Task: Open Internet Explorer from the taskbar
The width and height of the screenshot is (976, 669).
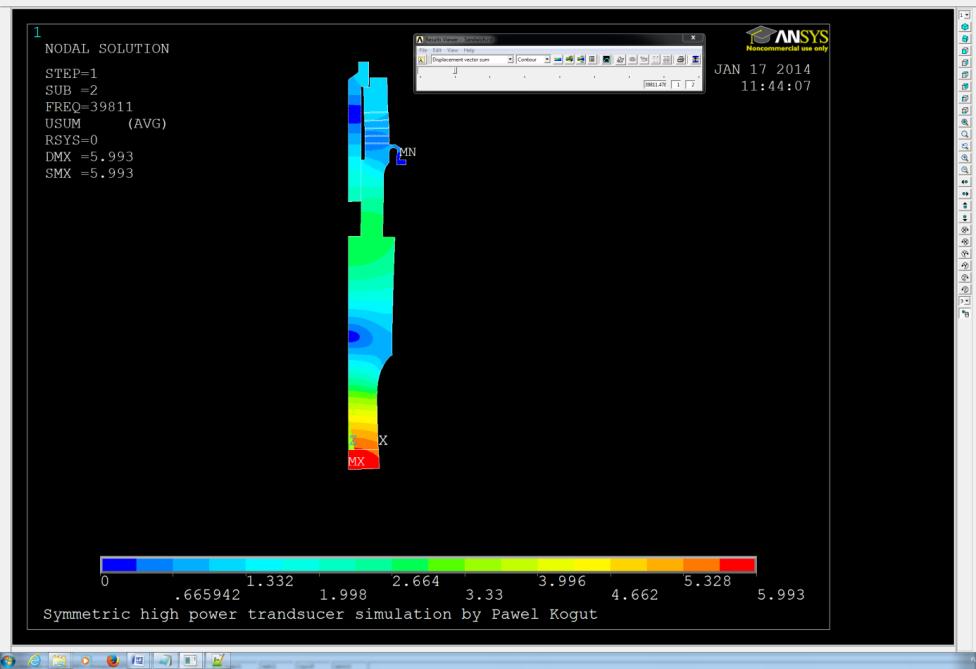Action: (34, 661)
